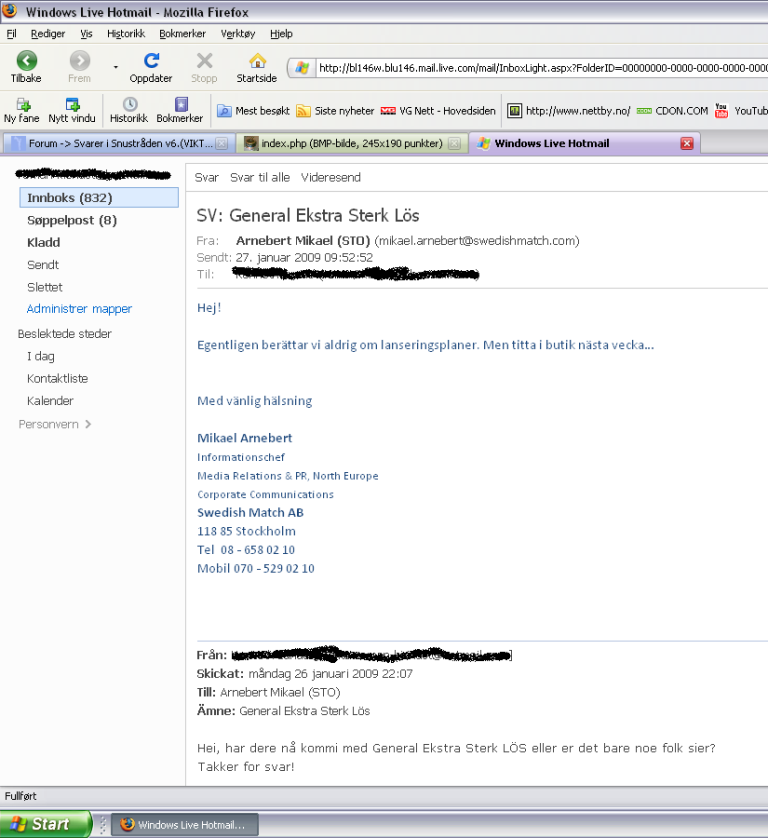Close the Forum Snustråden tab
Screen dimensions: 768x838
(x=221, y=143)
